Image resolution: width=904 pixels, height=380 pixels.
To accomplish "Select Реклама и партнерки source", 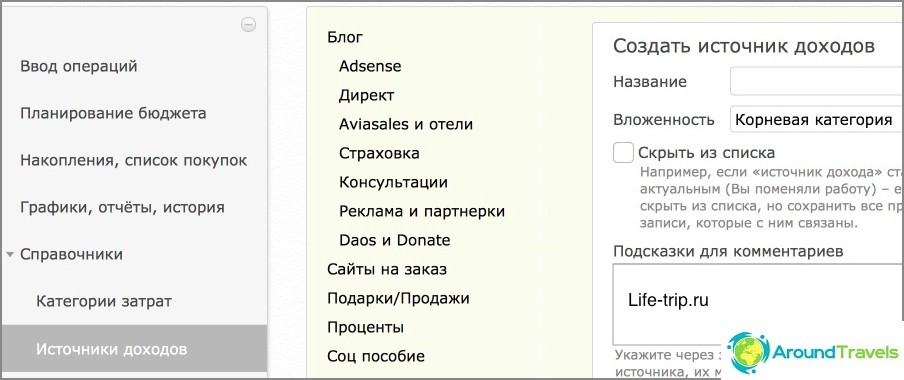I will coord(421,212).
